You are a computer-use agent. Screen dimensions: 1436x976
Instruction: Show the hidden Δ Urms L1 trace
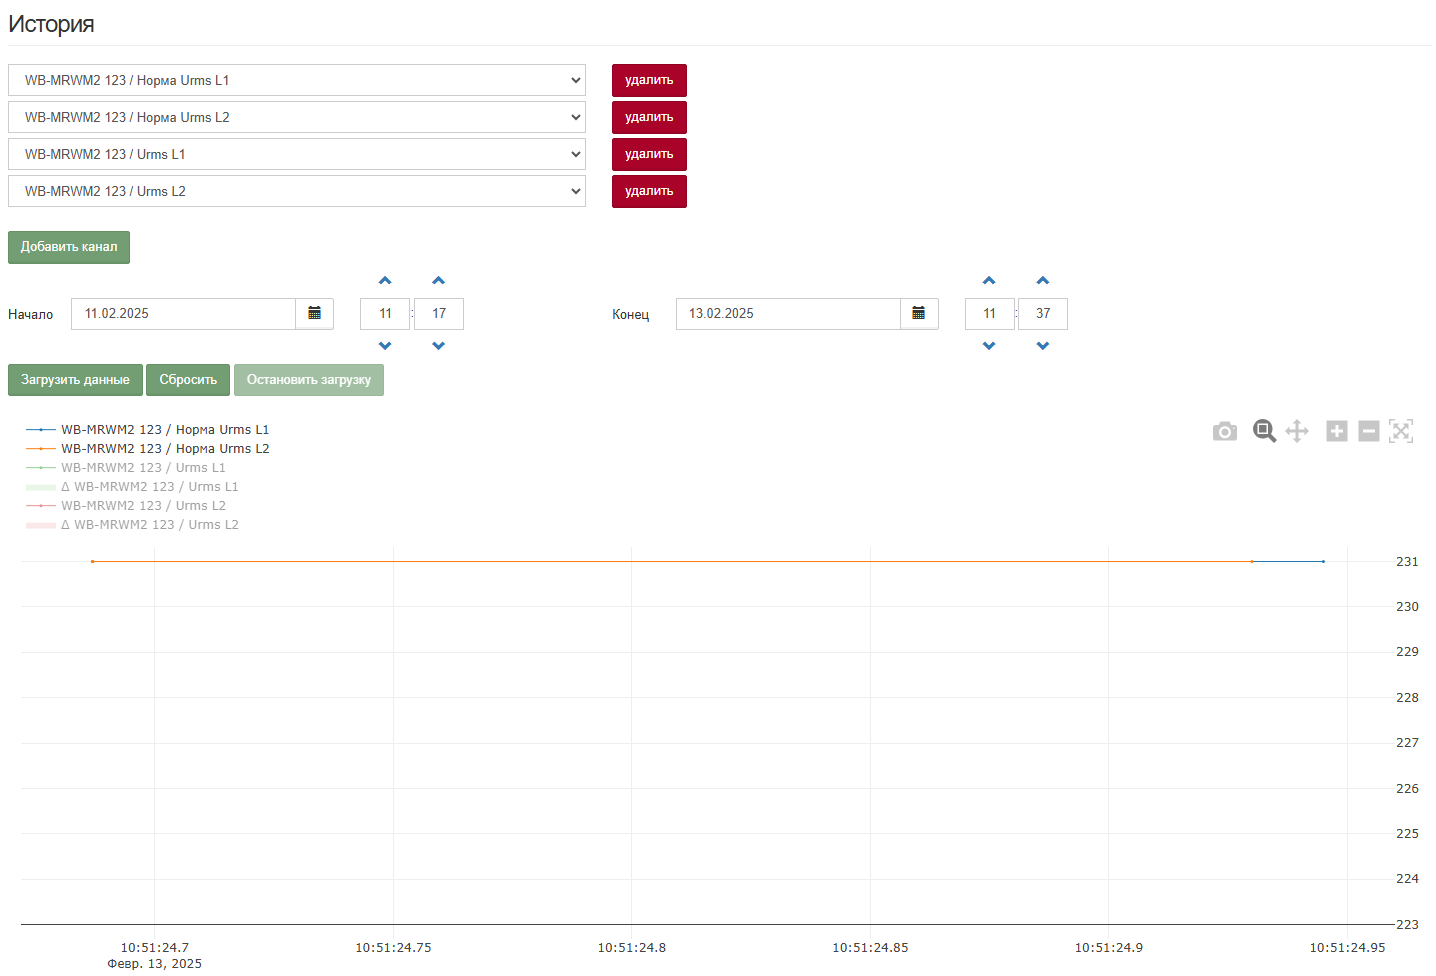click(132, 487)
